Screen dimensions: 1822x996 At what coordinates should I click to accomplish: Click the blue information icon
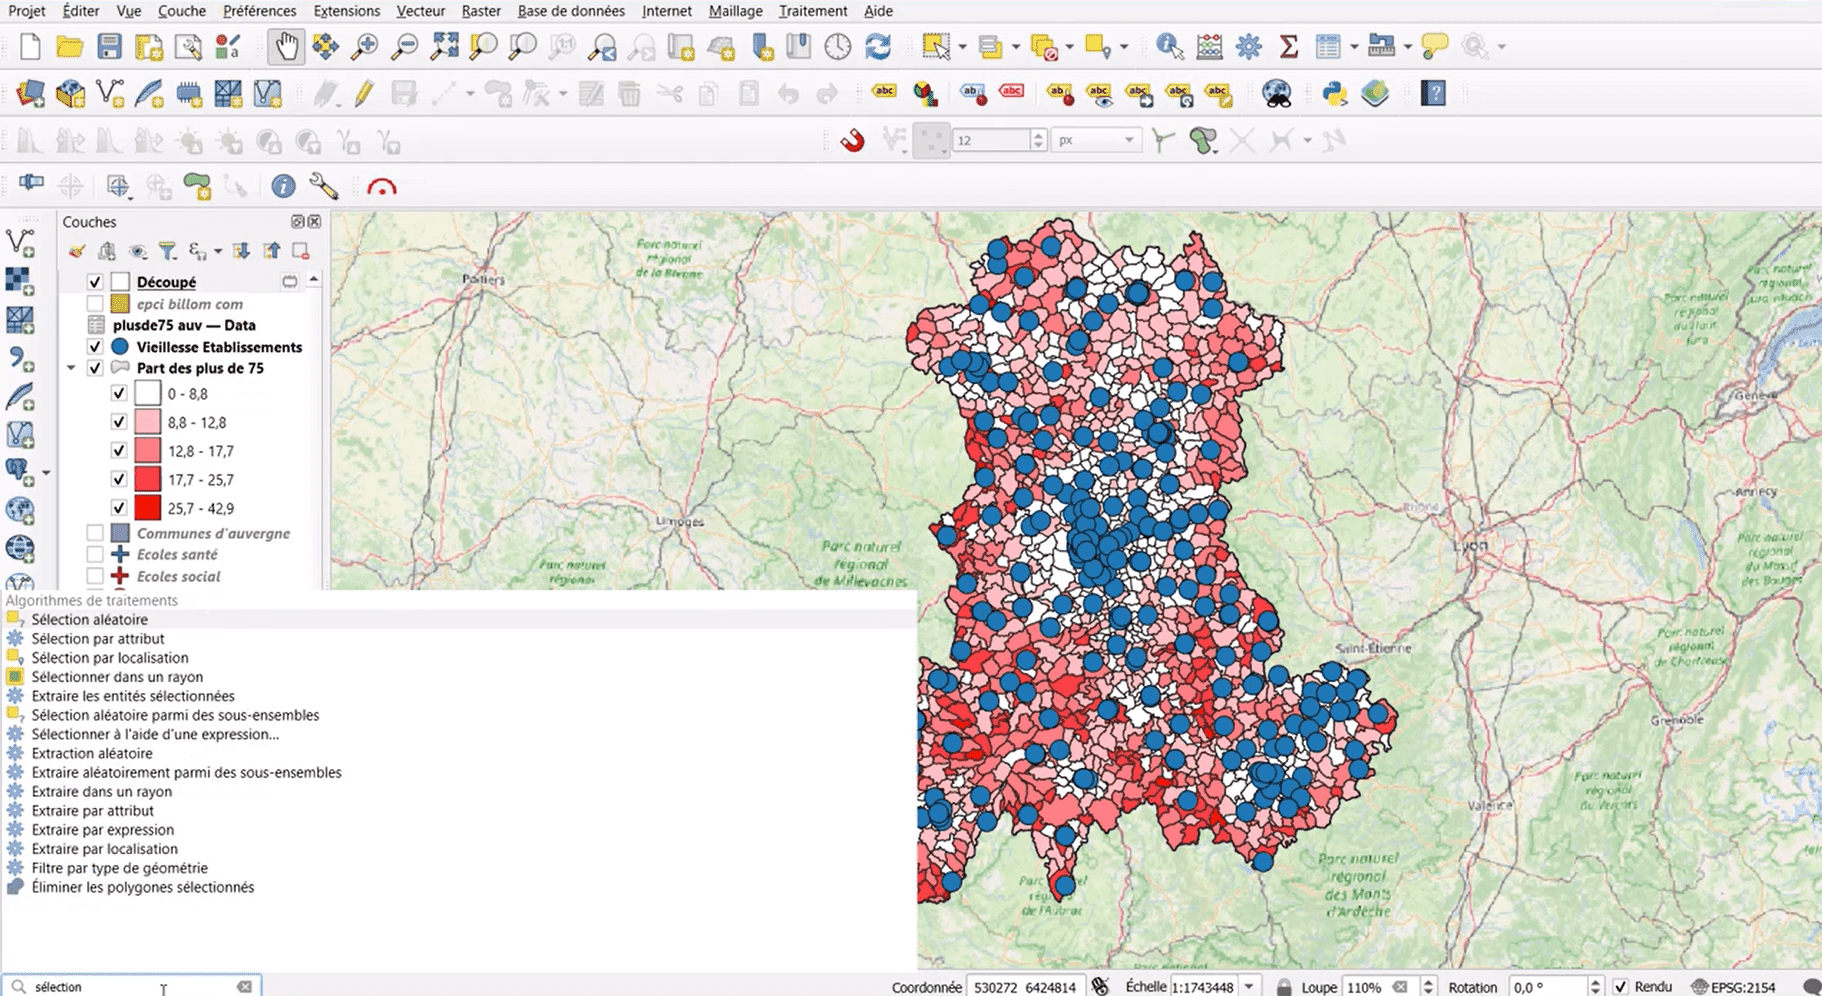pos(283,186)
